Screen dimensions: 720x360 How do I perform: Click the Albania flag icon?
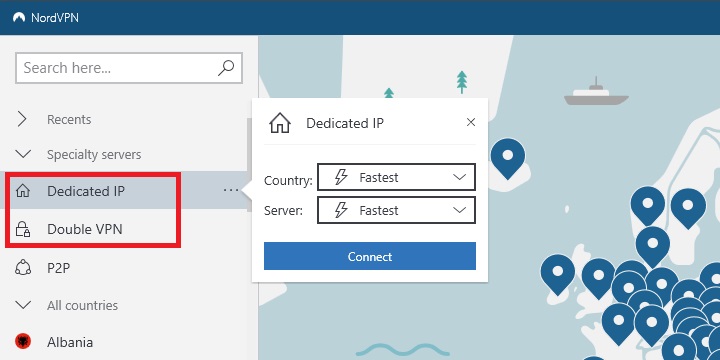[22, 341]
